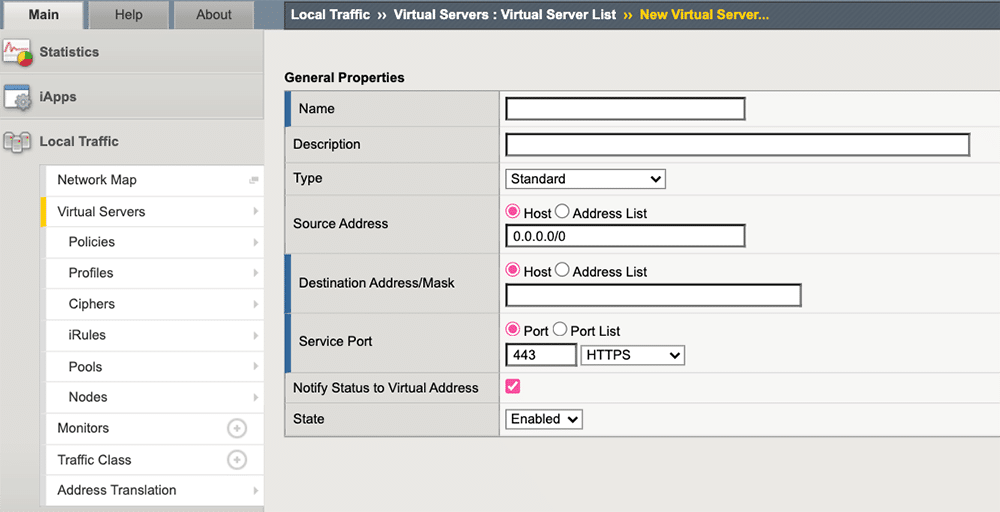1000x512 pixels.
Task: Click the Network Map pop-out icon
Action: 254,180
